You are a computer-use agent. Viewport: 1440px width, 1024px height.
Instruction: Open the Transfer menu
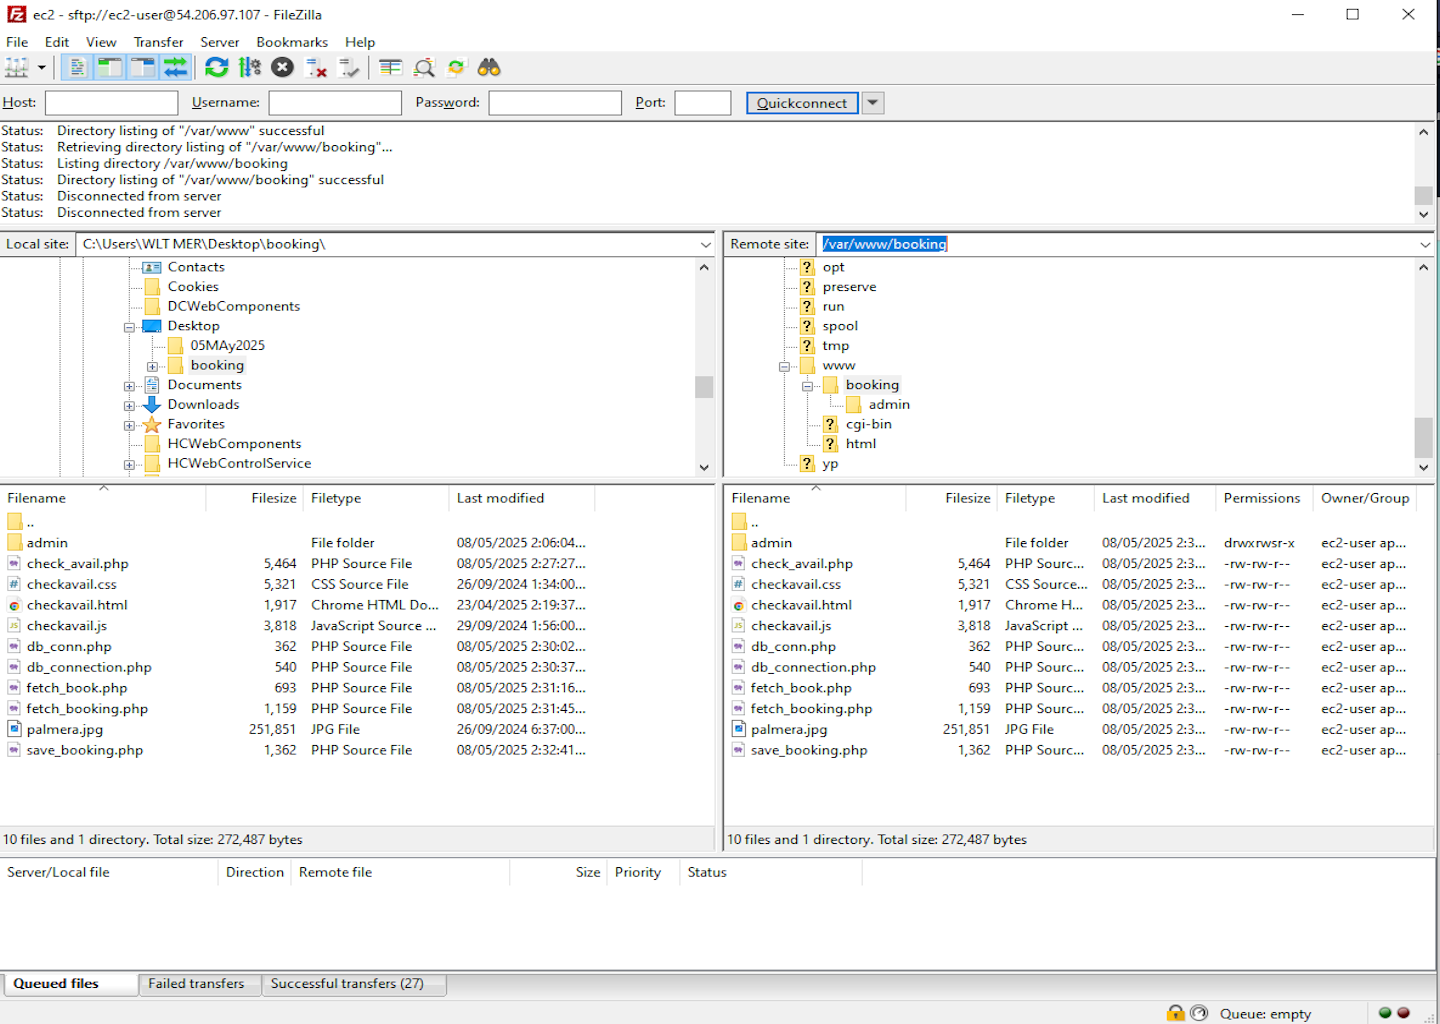[x=158, y=42]
